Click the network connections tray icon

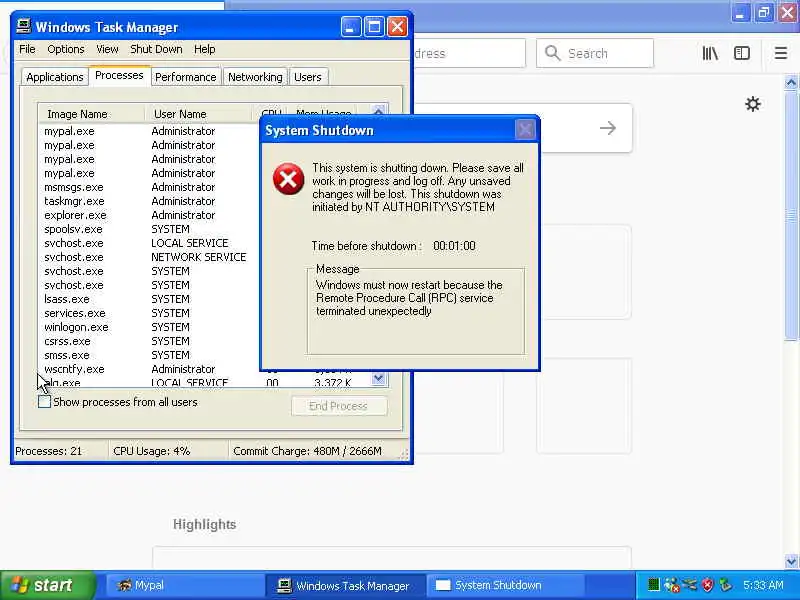pyautogui.click(x=689, y=585)
